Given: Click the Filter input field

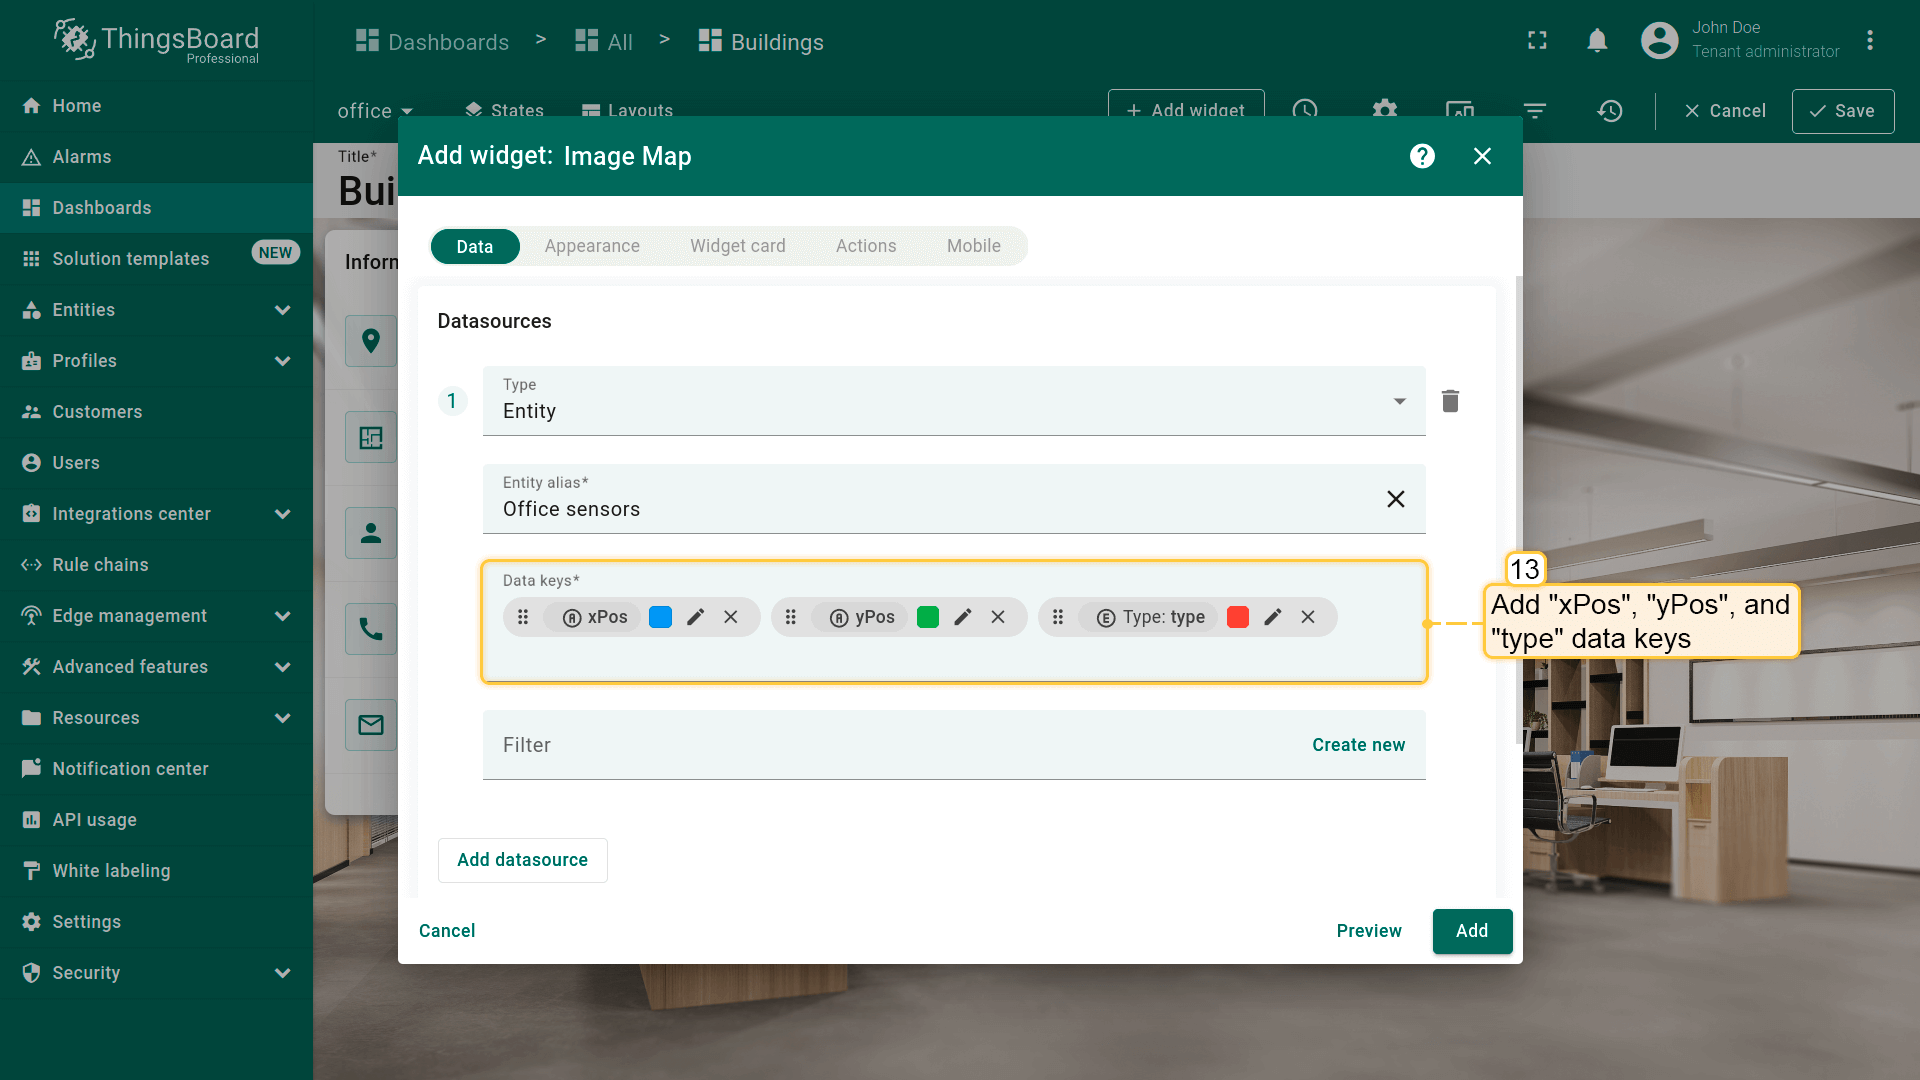Looking at the screenshot, I should [880, 745].
